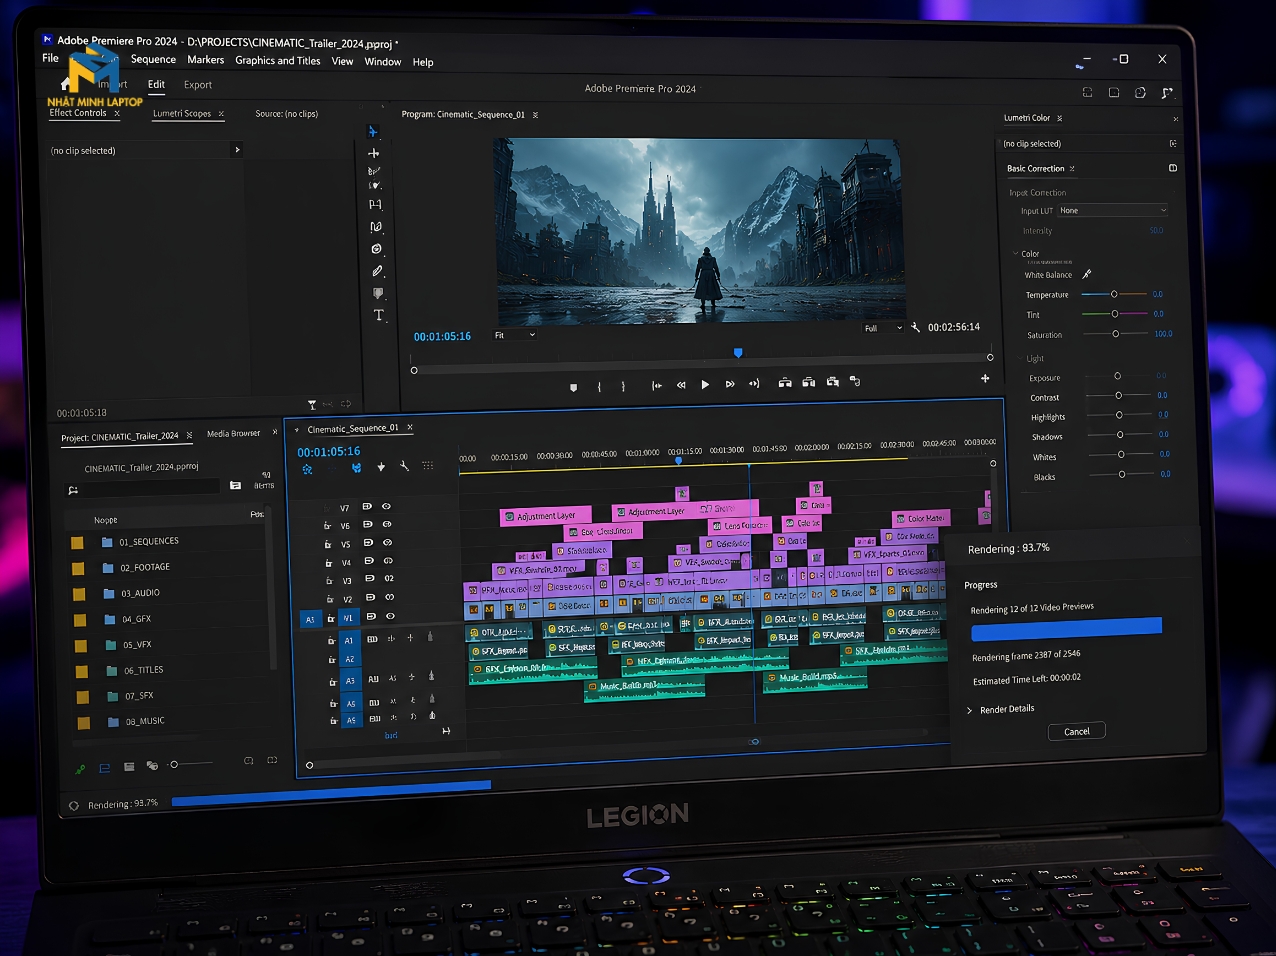Switch to the Media Browser tab
1276x956 pixels.
click(233, 434)
